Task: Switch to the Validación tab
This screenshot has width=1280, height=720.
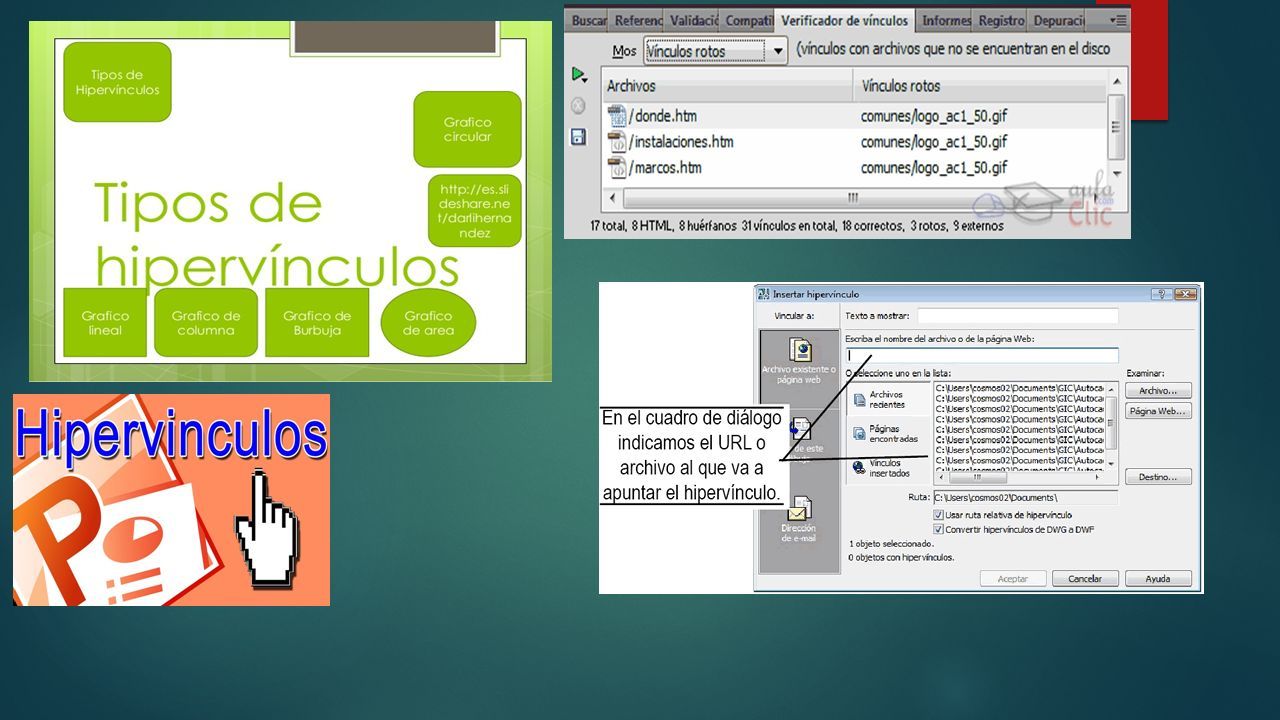Action: click(693, 20)
